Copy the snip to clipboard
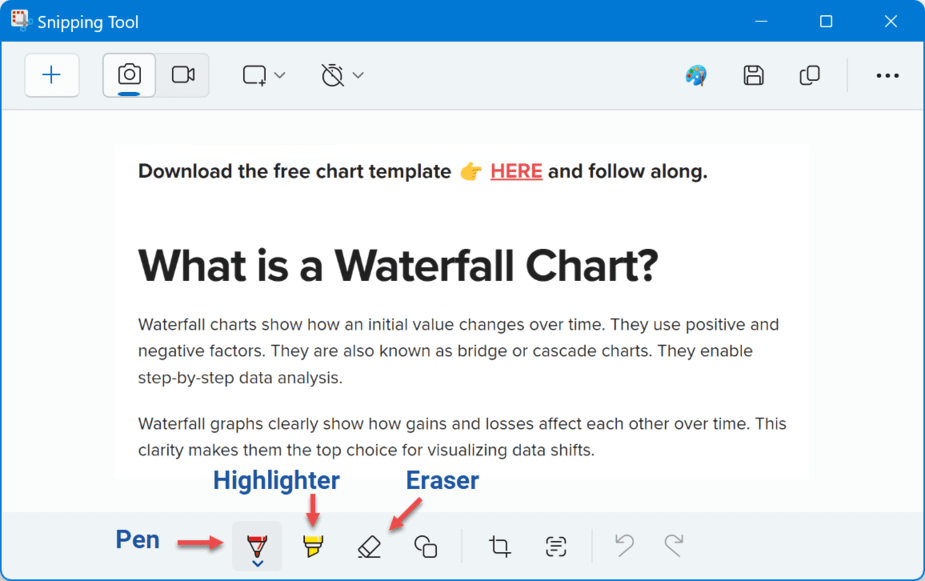 tap(810, 76)
